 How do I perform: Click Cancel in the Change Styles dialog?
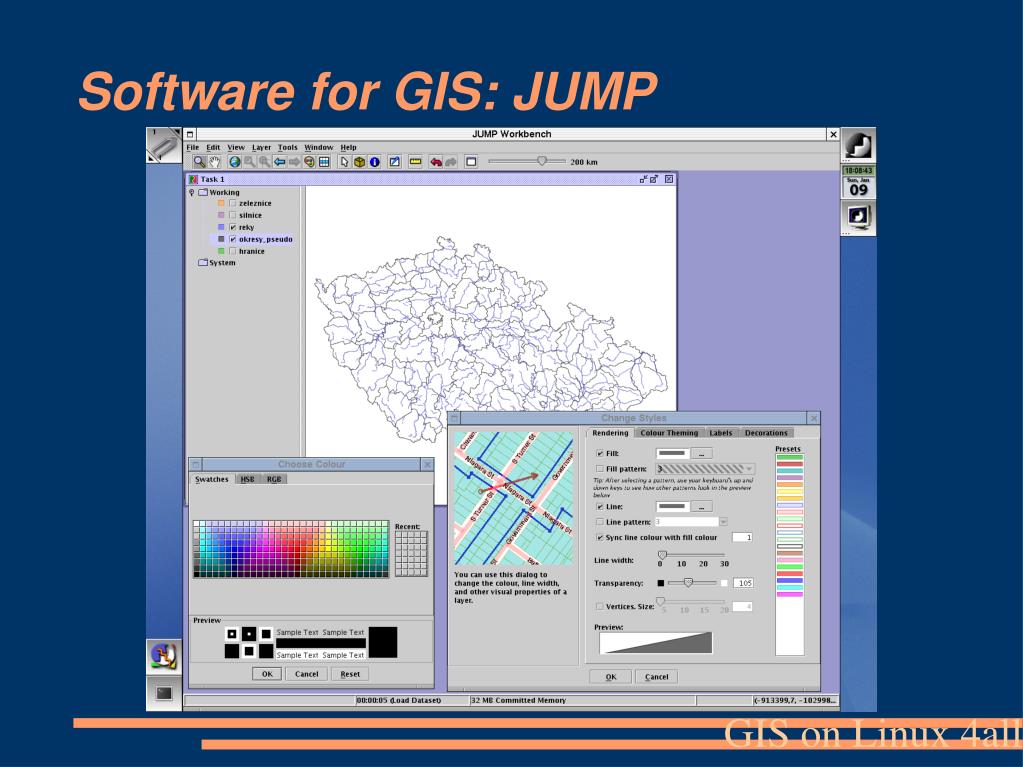656,677
